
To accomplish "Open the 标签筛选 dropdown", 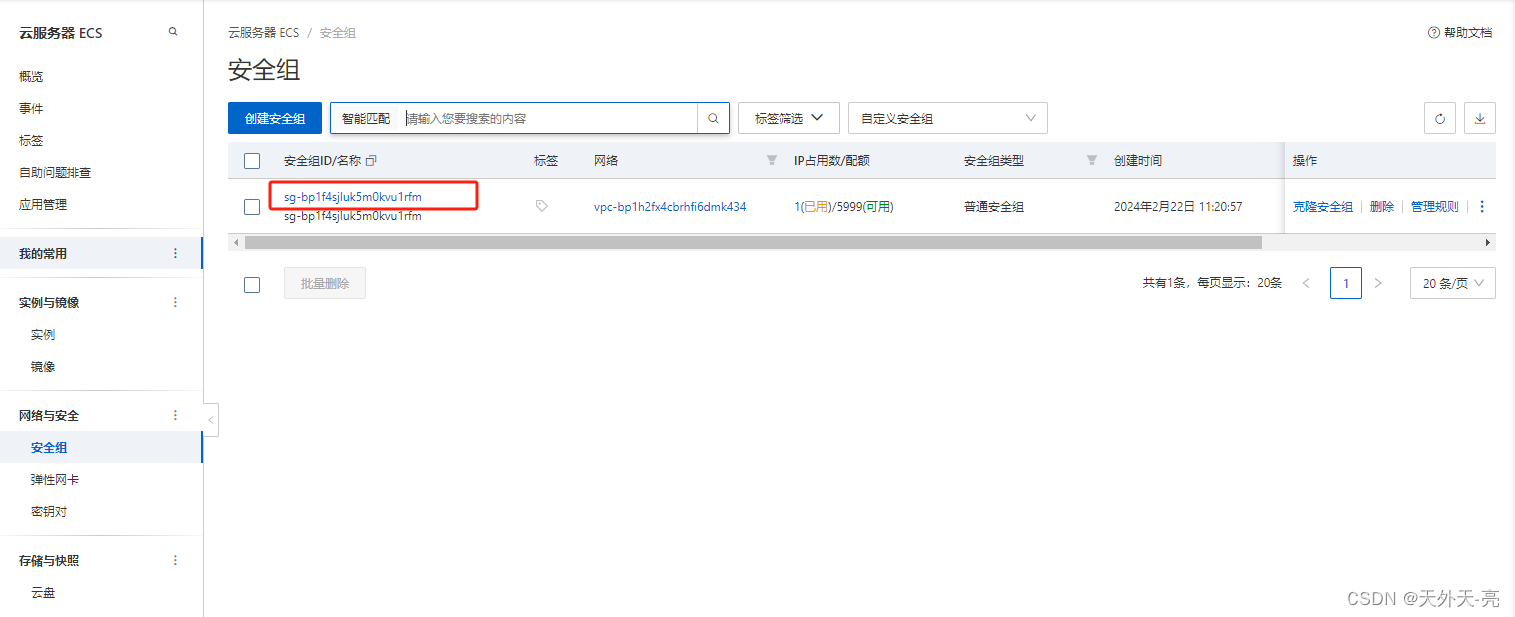I will pyautogui.click(x=789, y=118).
